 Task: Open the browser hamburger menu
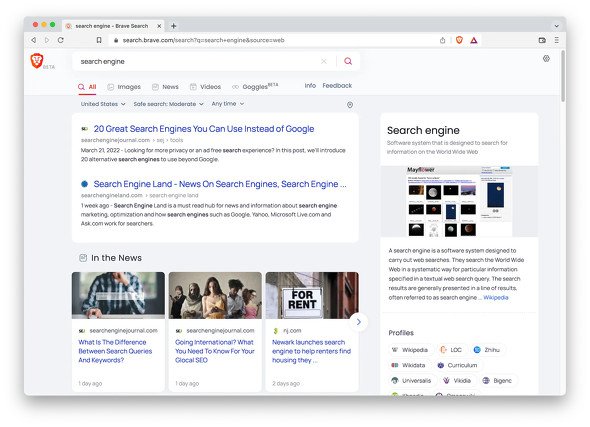click(557, 40)
